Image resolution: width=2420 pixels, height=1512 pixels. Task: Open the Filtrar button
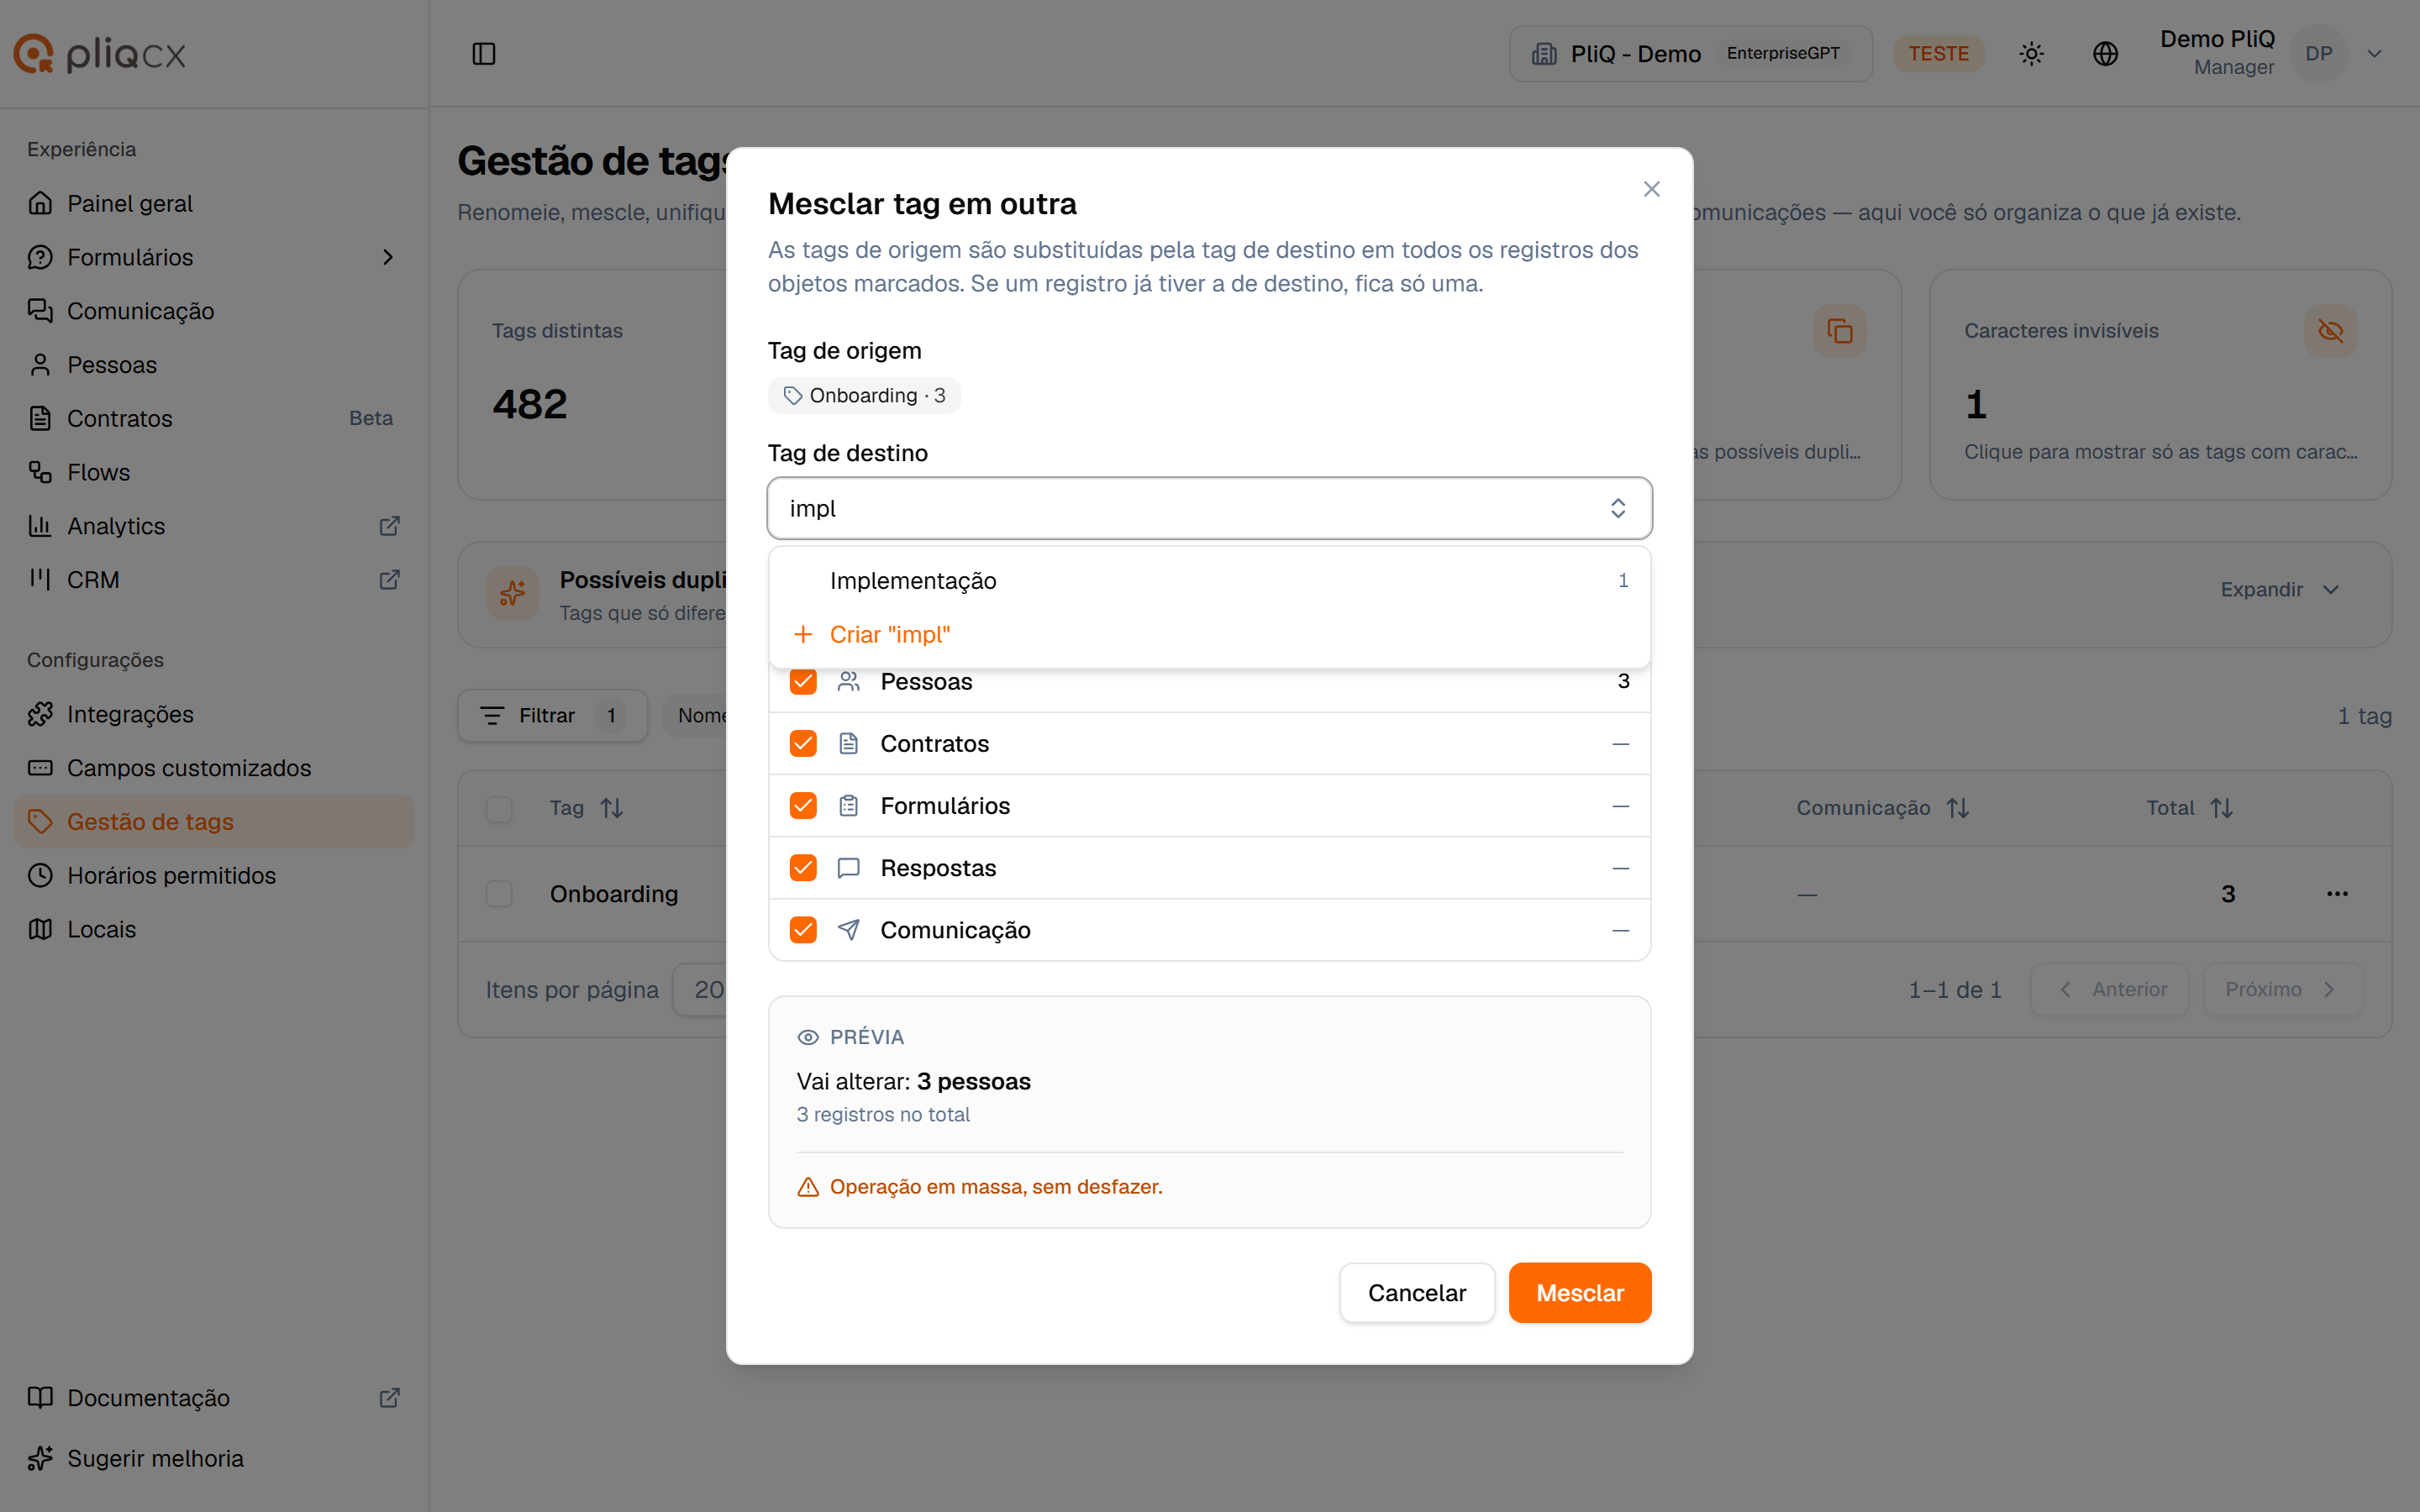(x=552, y=716)
